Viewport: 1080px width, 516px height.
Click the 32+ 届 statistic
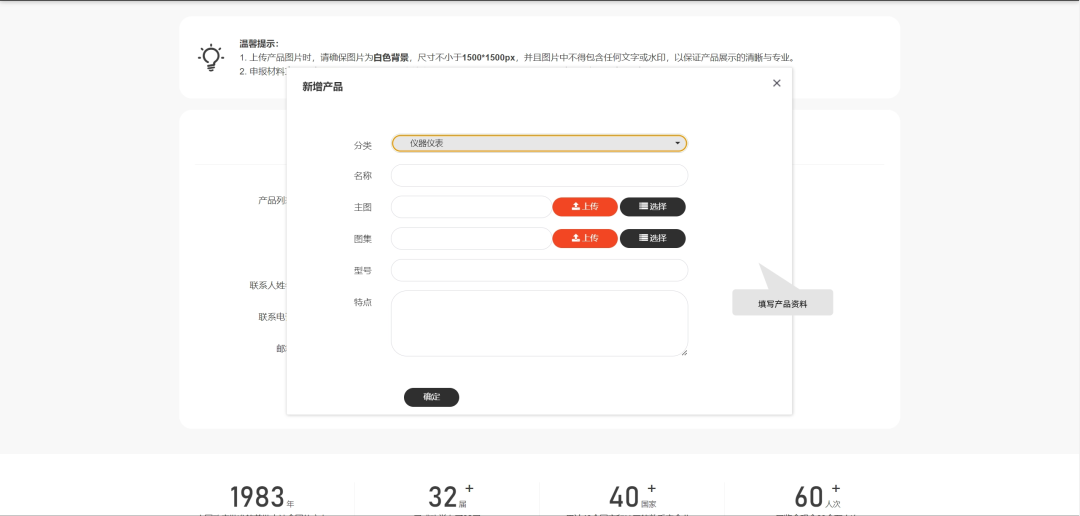click(x=451, y=496)
